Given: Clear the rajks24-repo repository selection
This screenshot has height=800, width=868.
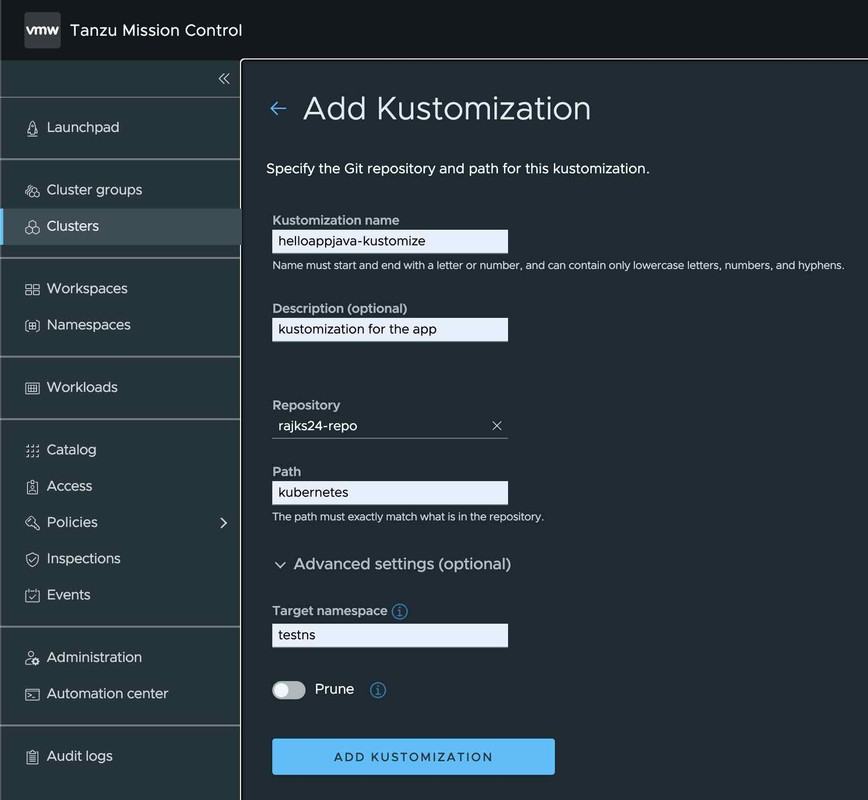Looking at the screenshot, I should [497, 426].
